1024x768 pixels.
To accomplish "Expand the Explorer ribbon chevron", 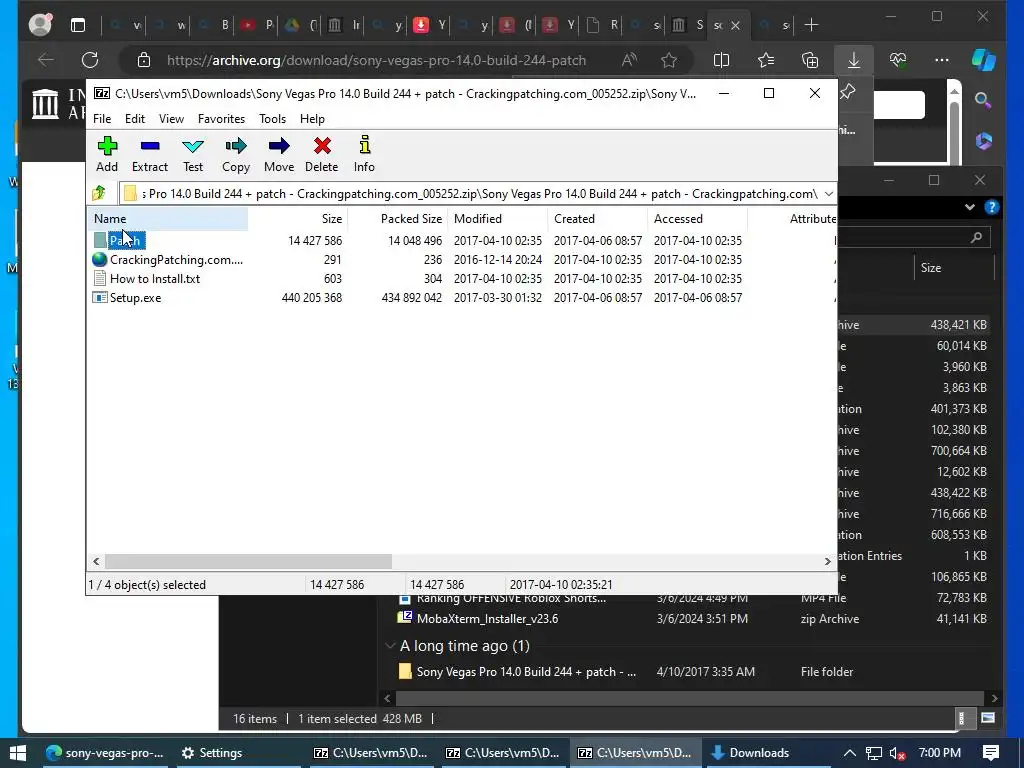I will [x=969, y=207].
